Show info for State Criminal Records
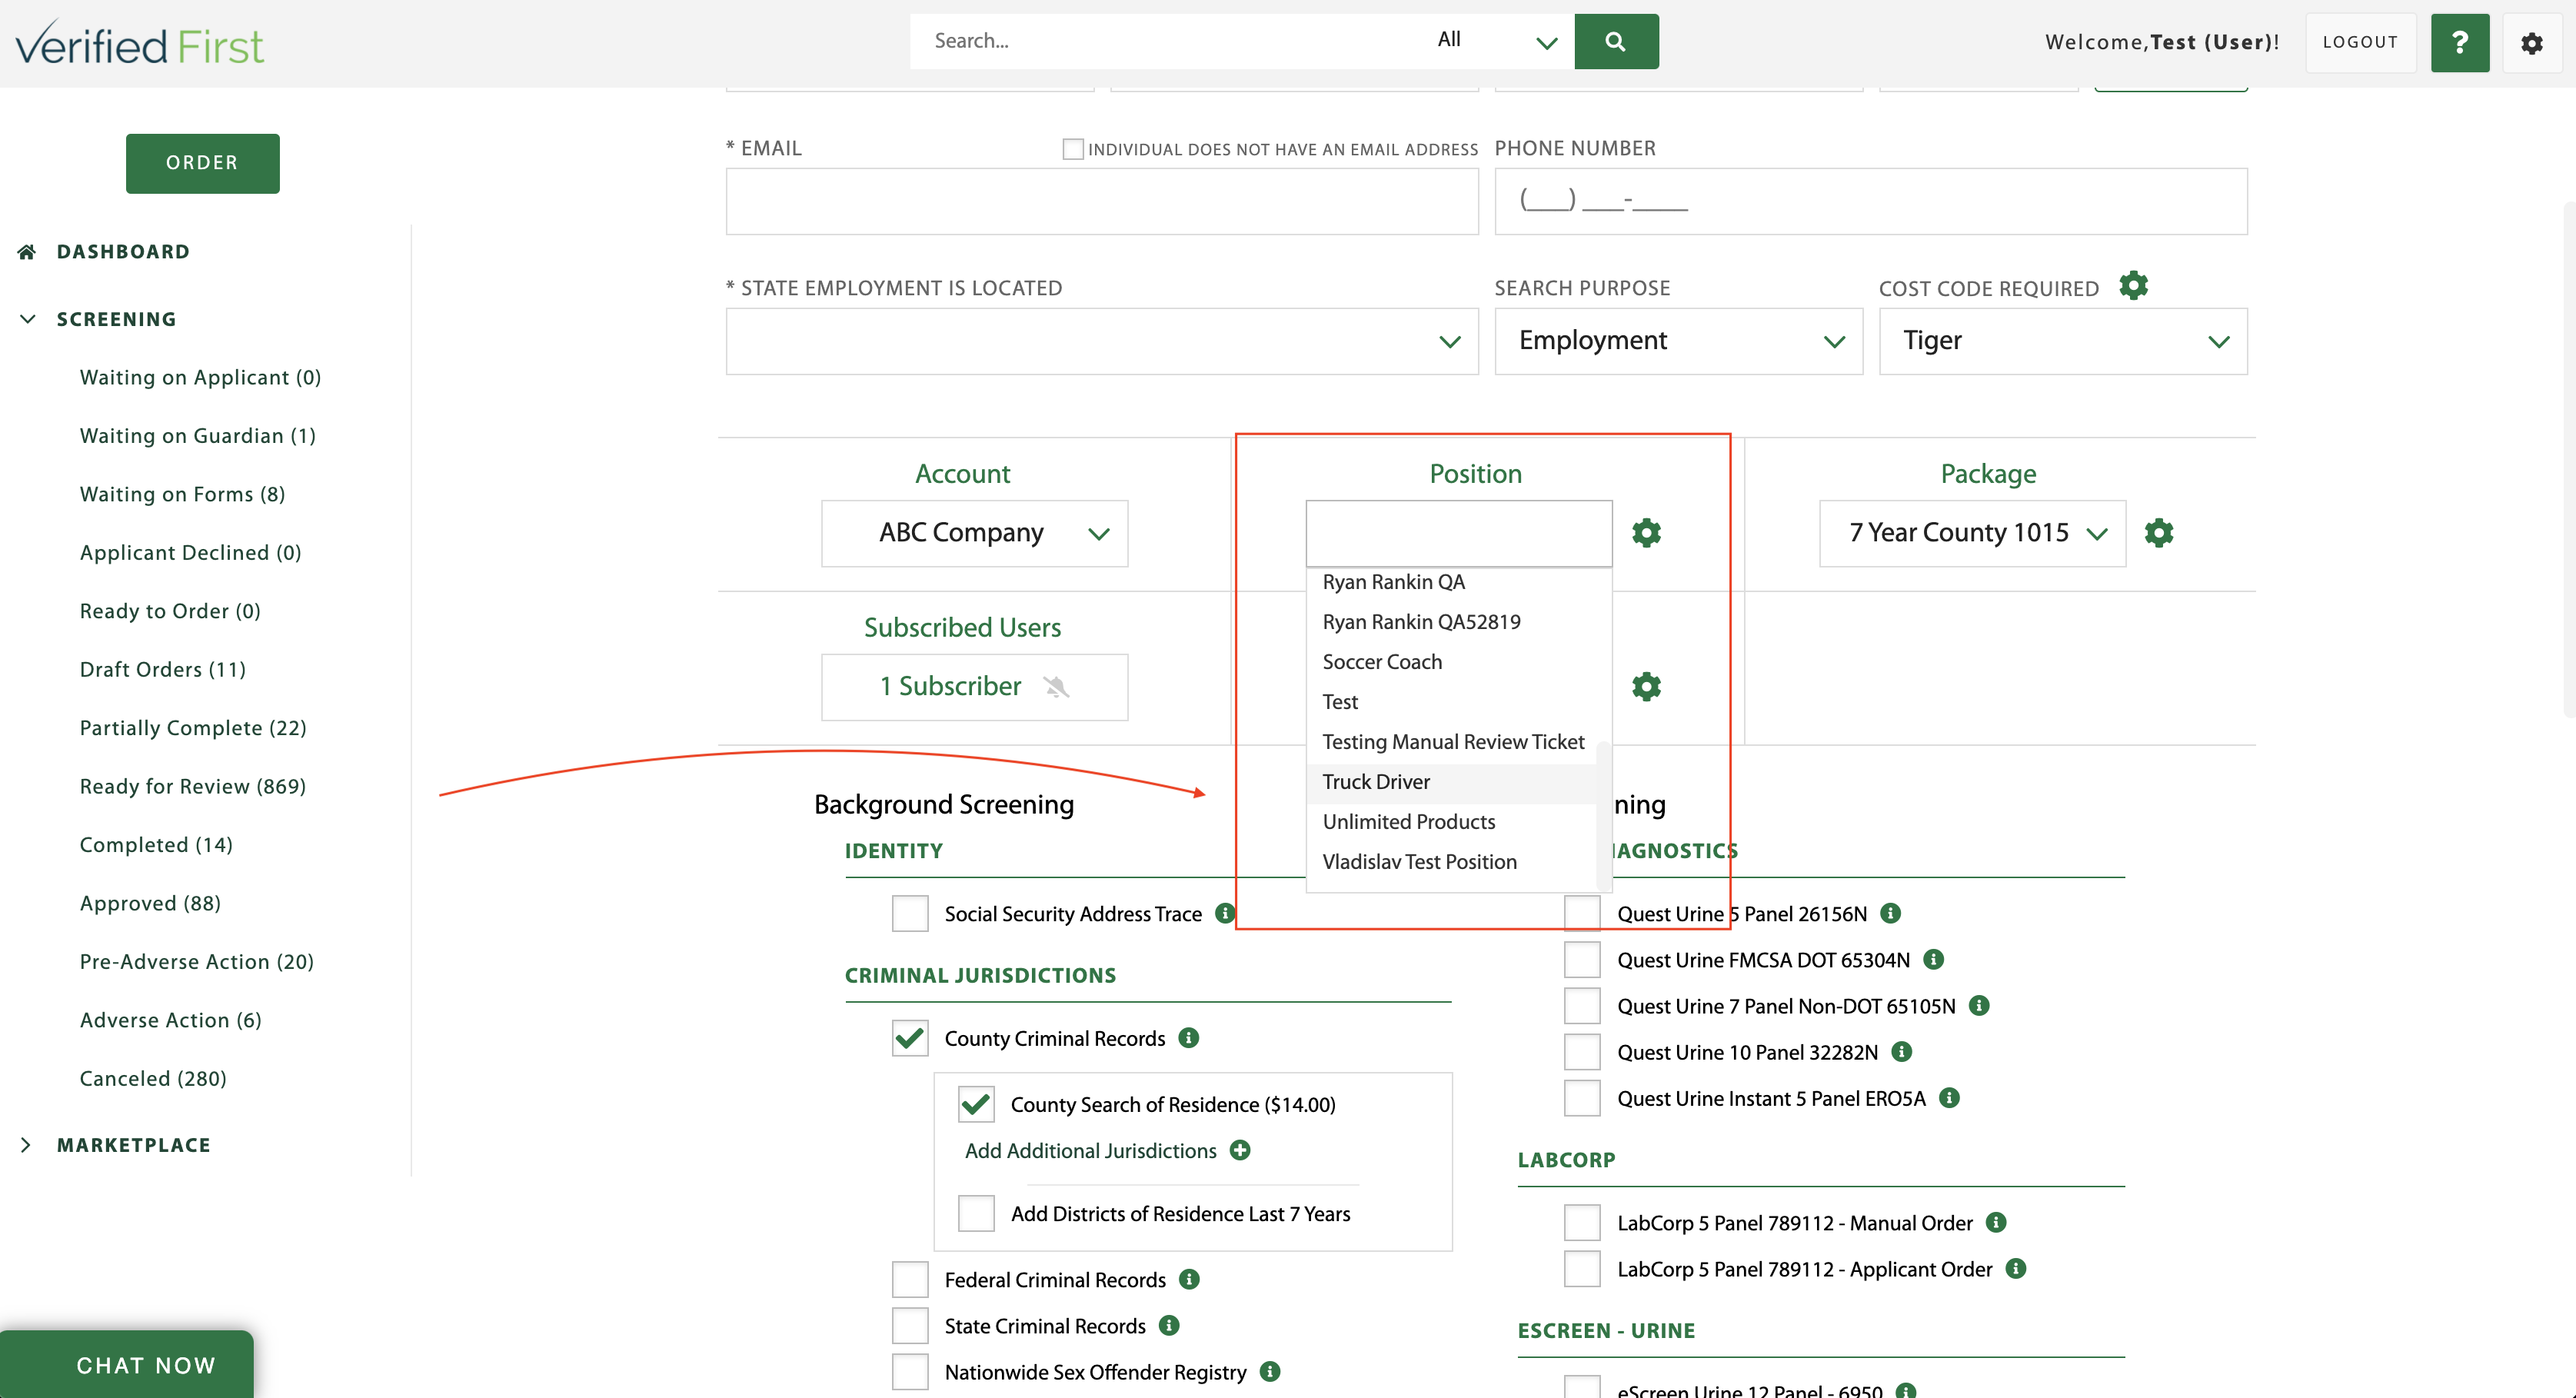This screenshot has height=1398, width=2576. 1169,1325
